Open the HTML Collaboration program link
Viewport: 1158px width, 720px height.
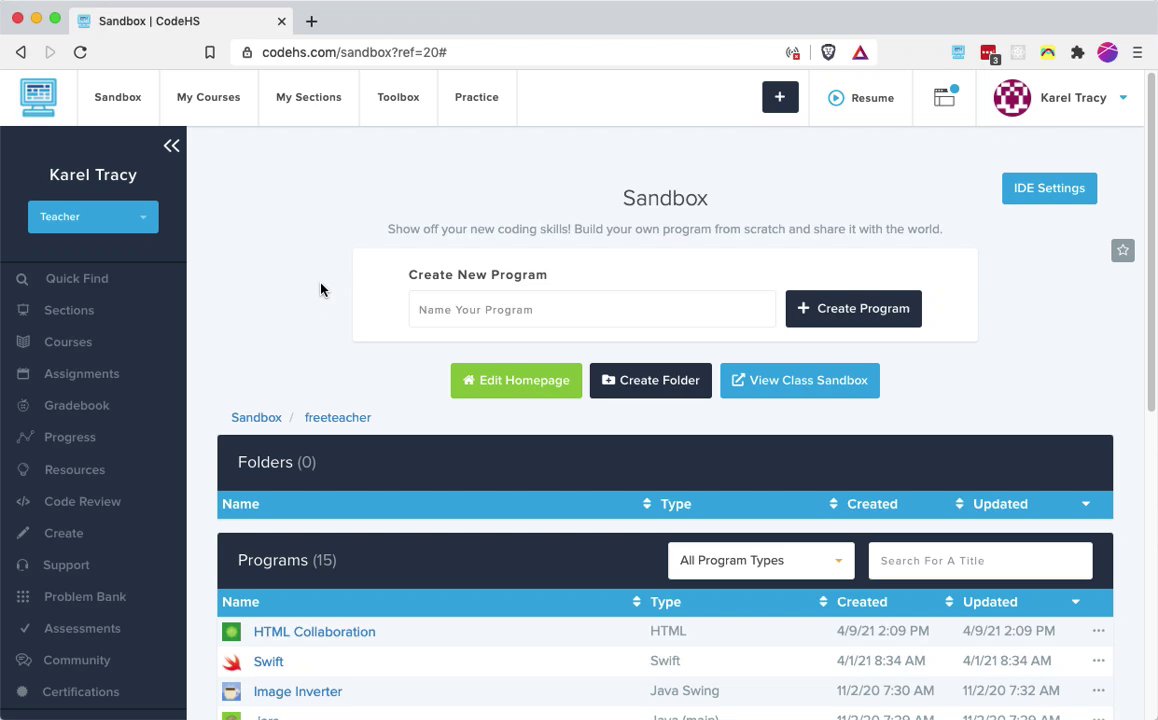point(315,632)
